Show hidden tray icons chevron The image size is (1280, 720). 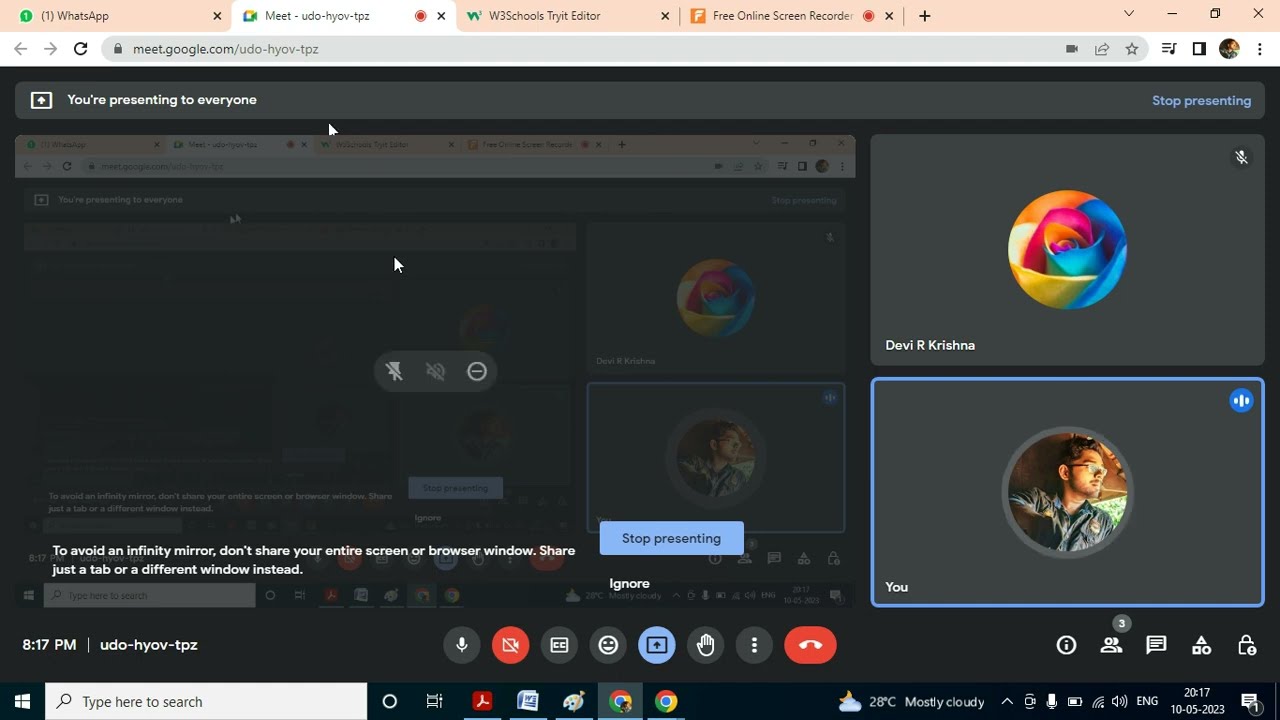click(x=1007, y=702)
